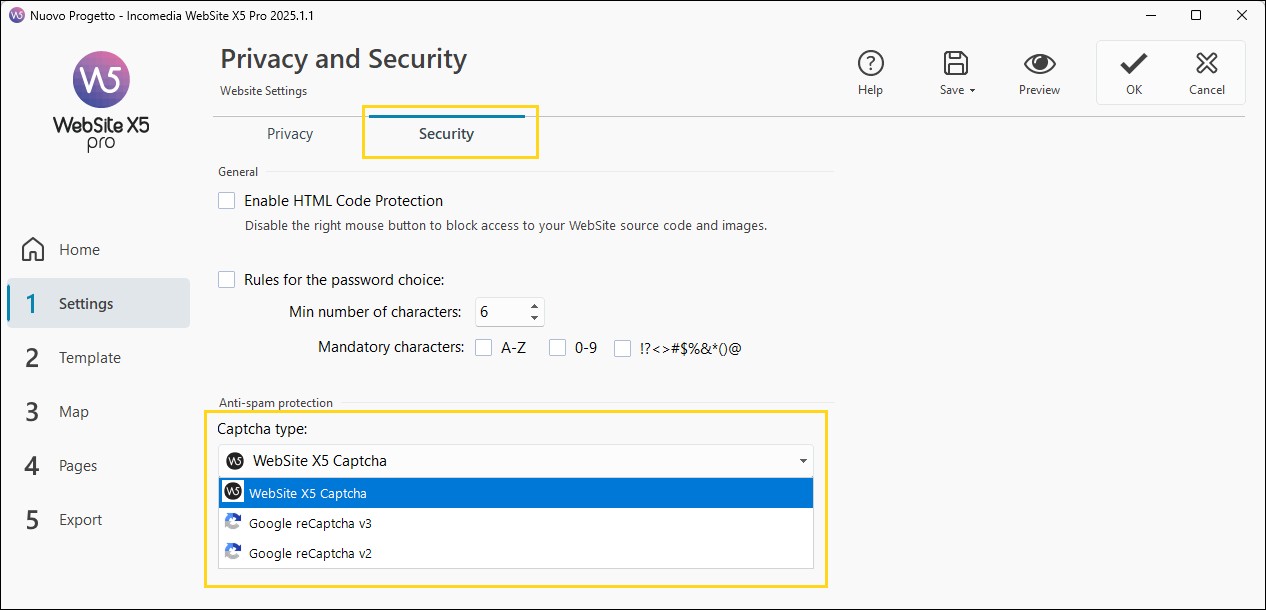The height and width of the screenshot is (610, 1266).
Task: Select step 1 Settings in sidebar
Action: (x=98, y=303)
